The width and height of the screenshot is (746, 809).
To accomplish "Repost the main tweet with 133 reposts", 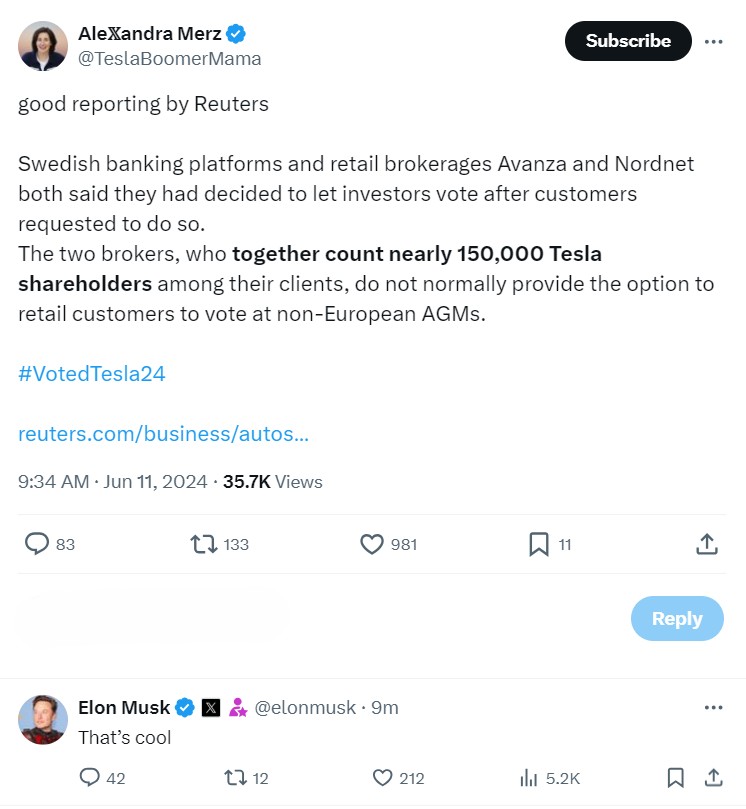I will 203,544.
